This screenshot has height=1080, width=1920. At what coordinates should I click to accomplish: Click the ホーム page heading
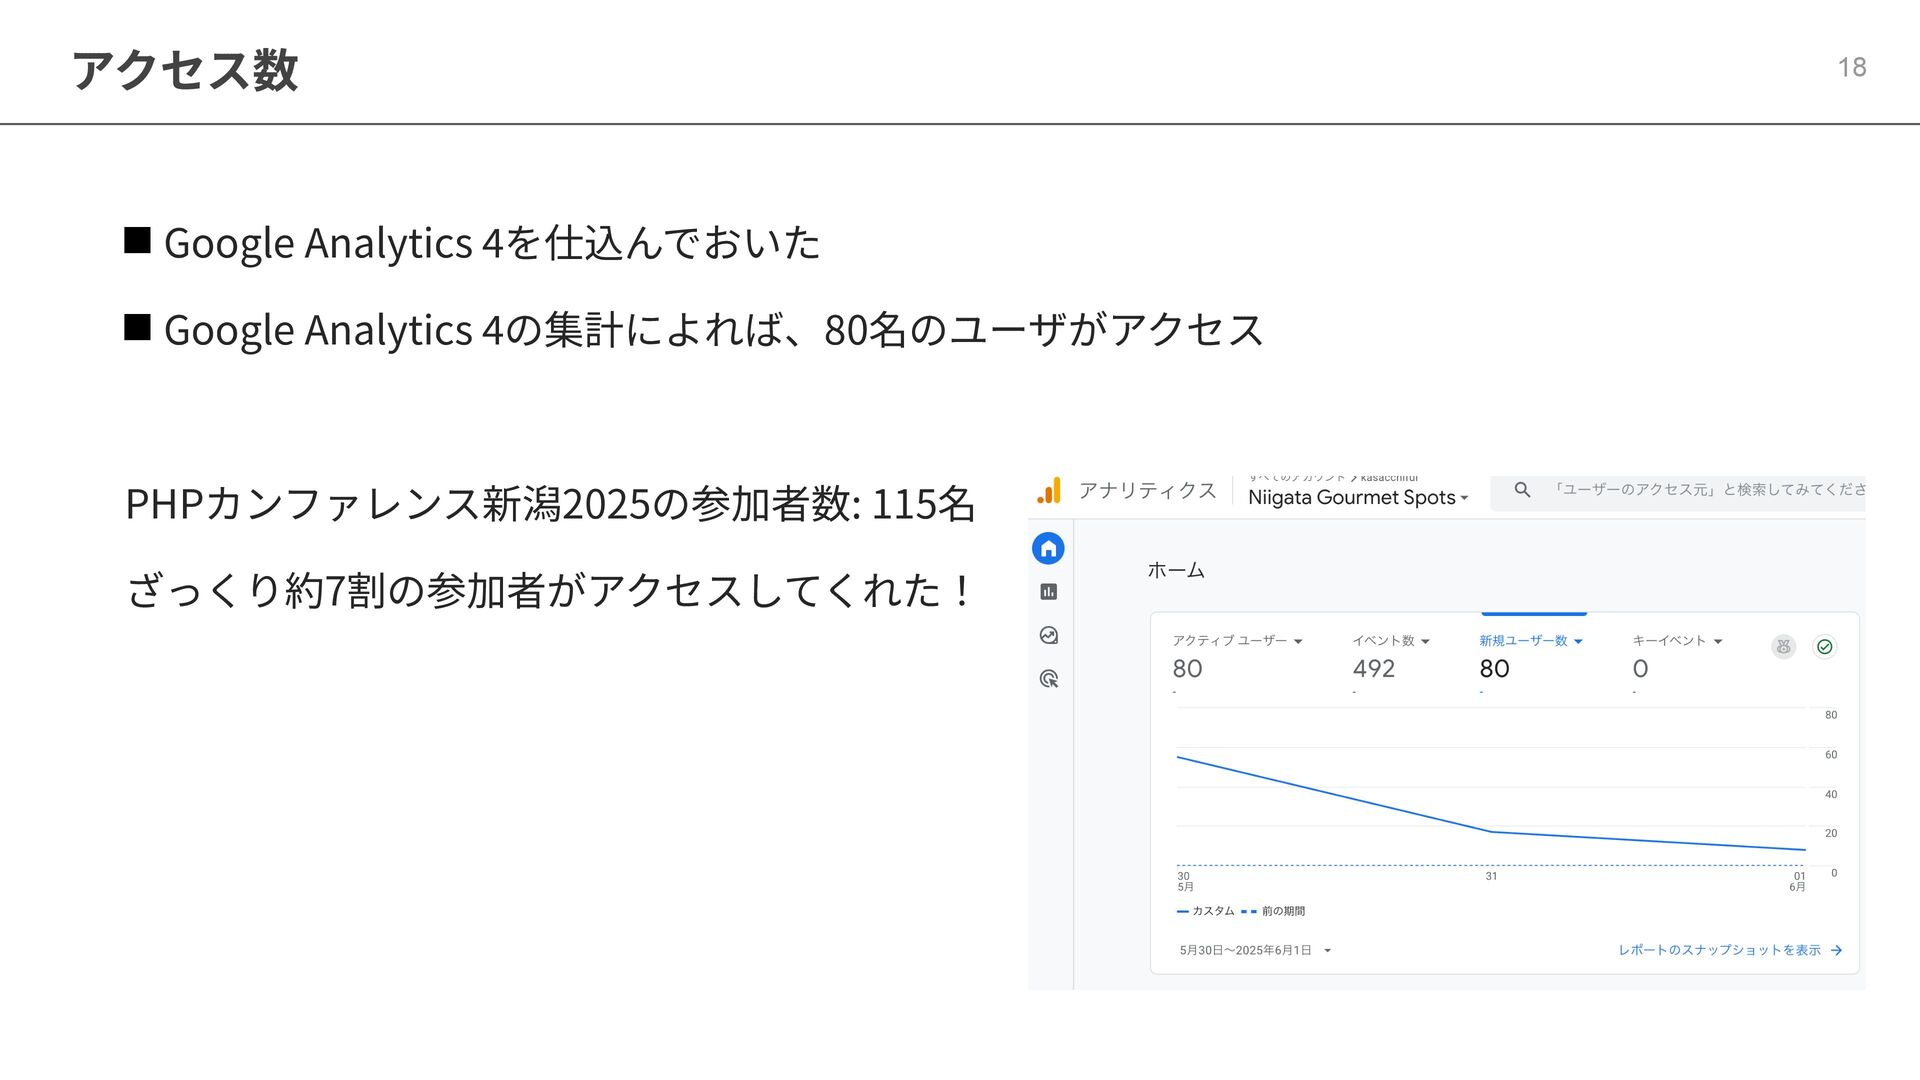[x=1176, y=571]
